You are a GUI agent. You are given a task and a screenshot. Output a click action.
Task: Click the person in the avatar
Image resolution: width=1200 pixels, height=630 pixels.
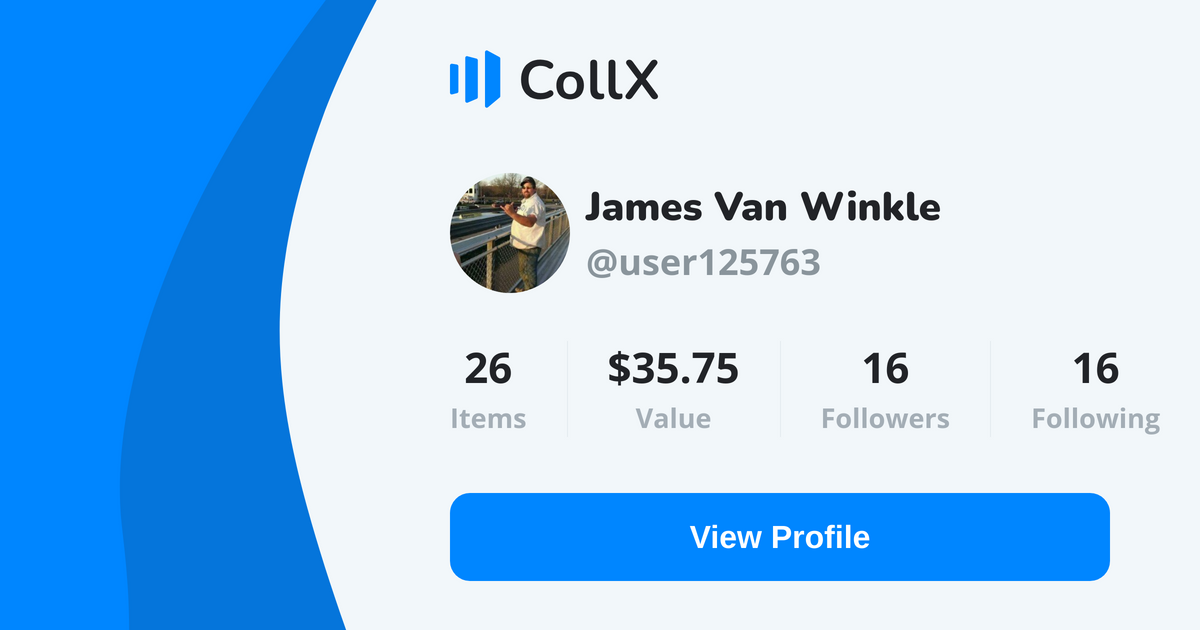(x=527, y=230)
